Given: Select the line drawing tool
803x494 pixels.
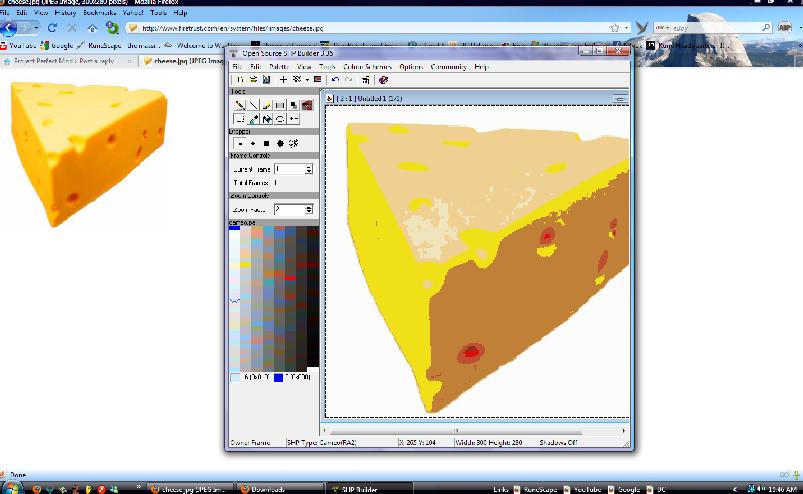Looking at the screenshot, I should 253,104.
